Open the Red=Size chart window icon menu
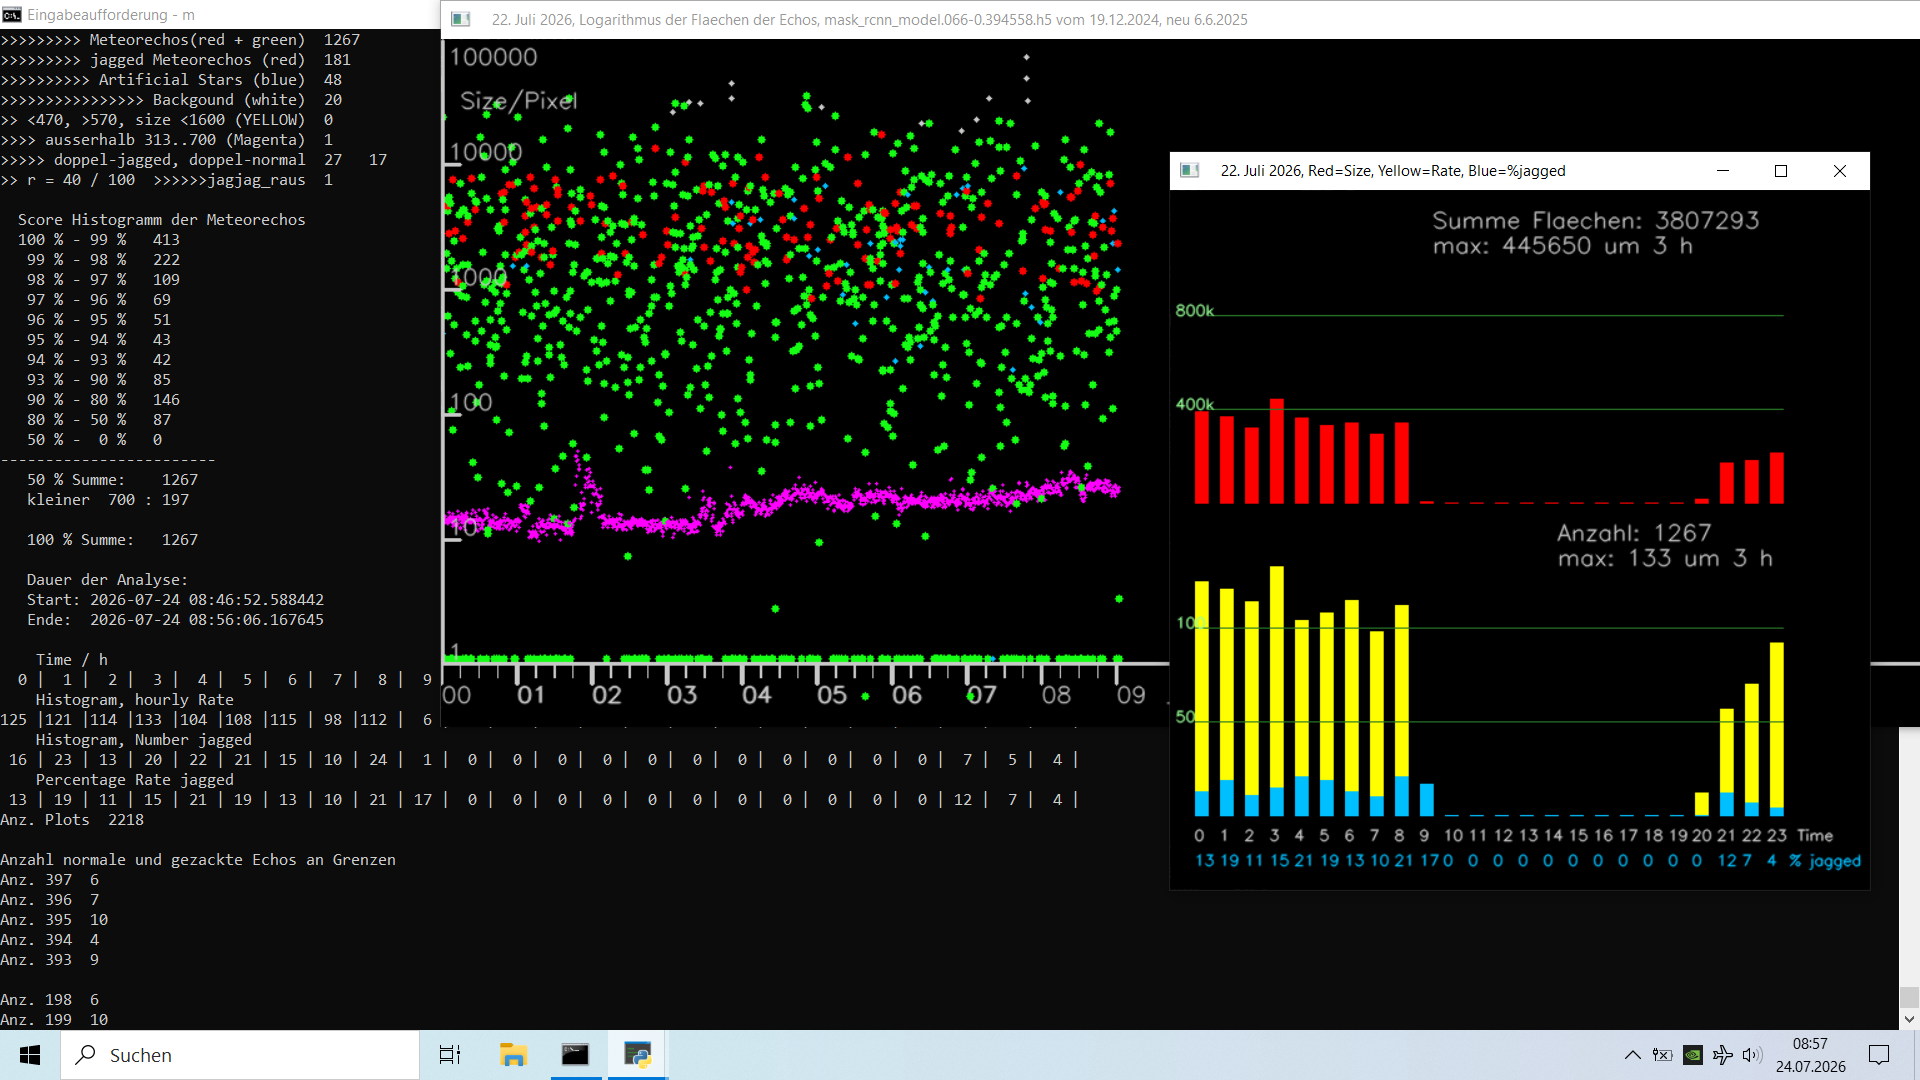1920x1080 pixels. point(1190,171)
